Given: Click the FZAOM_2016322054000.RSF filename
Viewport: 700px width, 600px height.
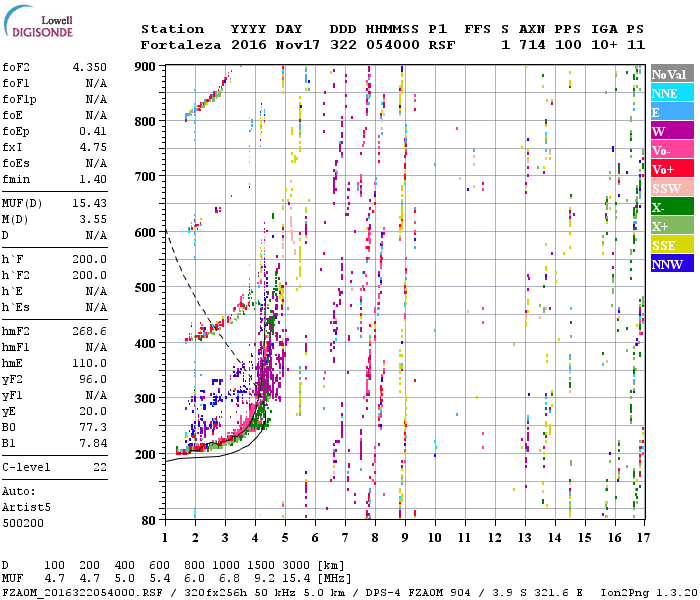Looking at the screenshot, I should tap(83, 593).
